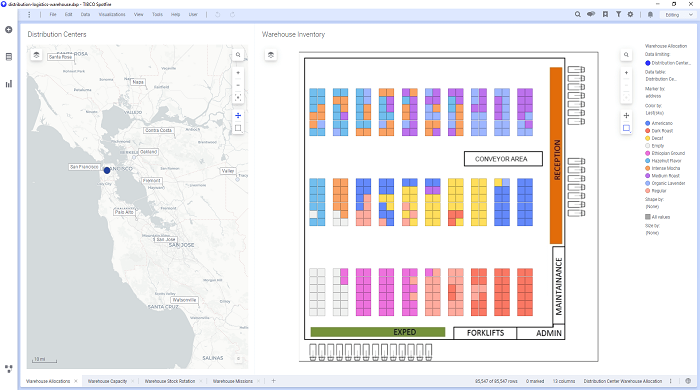Click the globe icon in status bar
The height and width of the screenshot is (390, 700).
click(x=688, y=381)
